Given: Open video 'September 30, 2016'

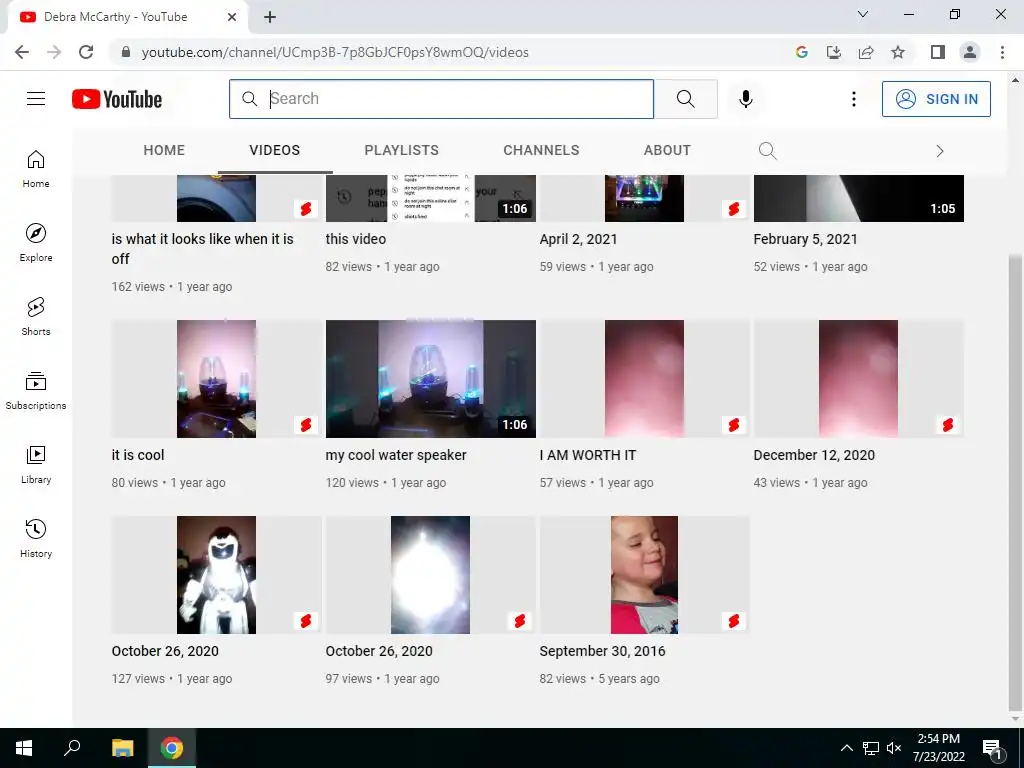Looking at the screenshot, I should point(602,651).
